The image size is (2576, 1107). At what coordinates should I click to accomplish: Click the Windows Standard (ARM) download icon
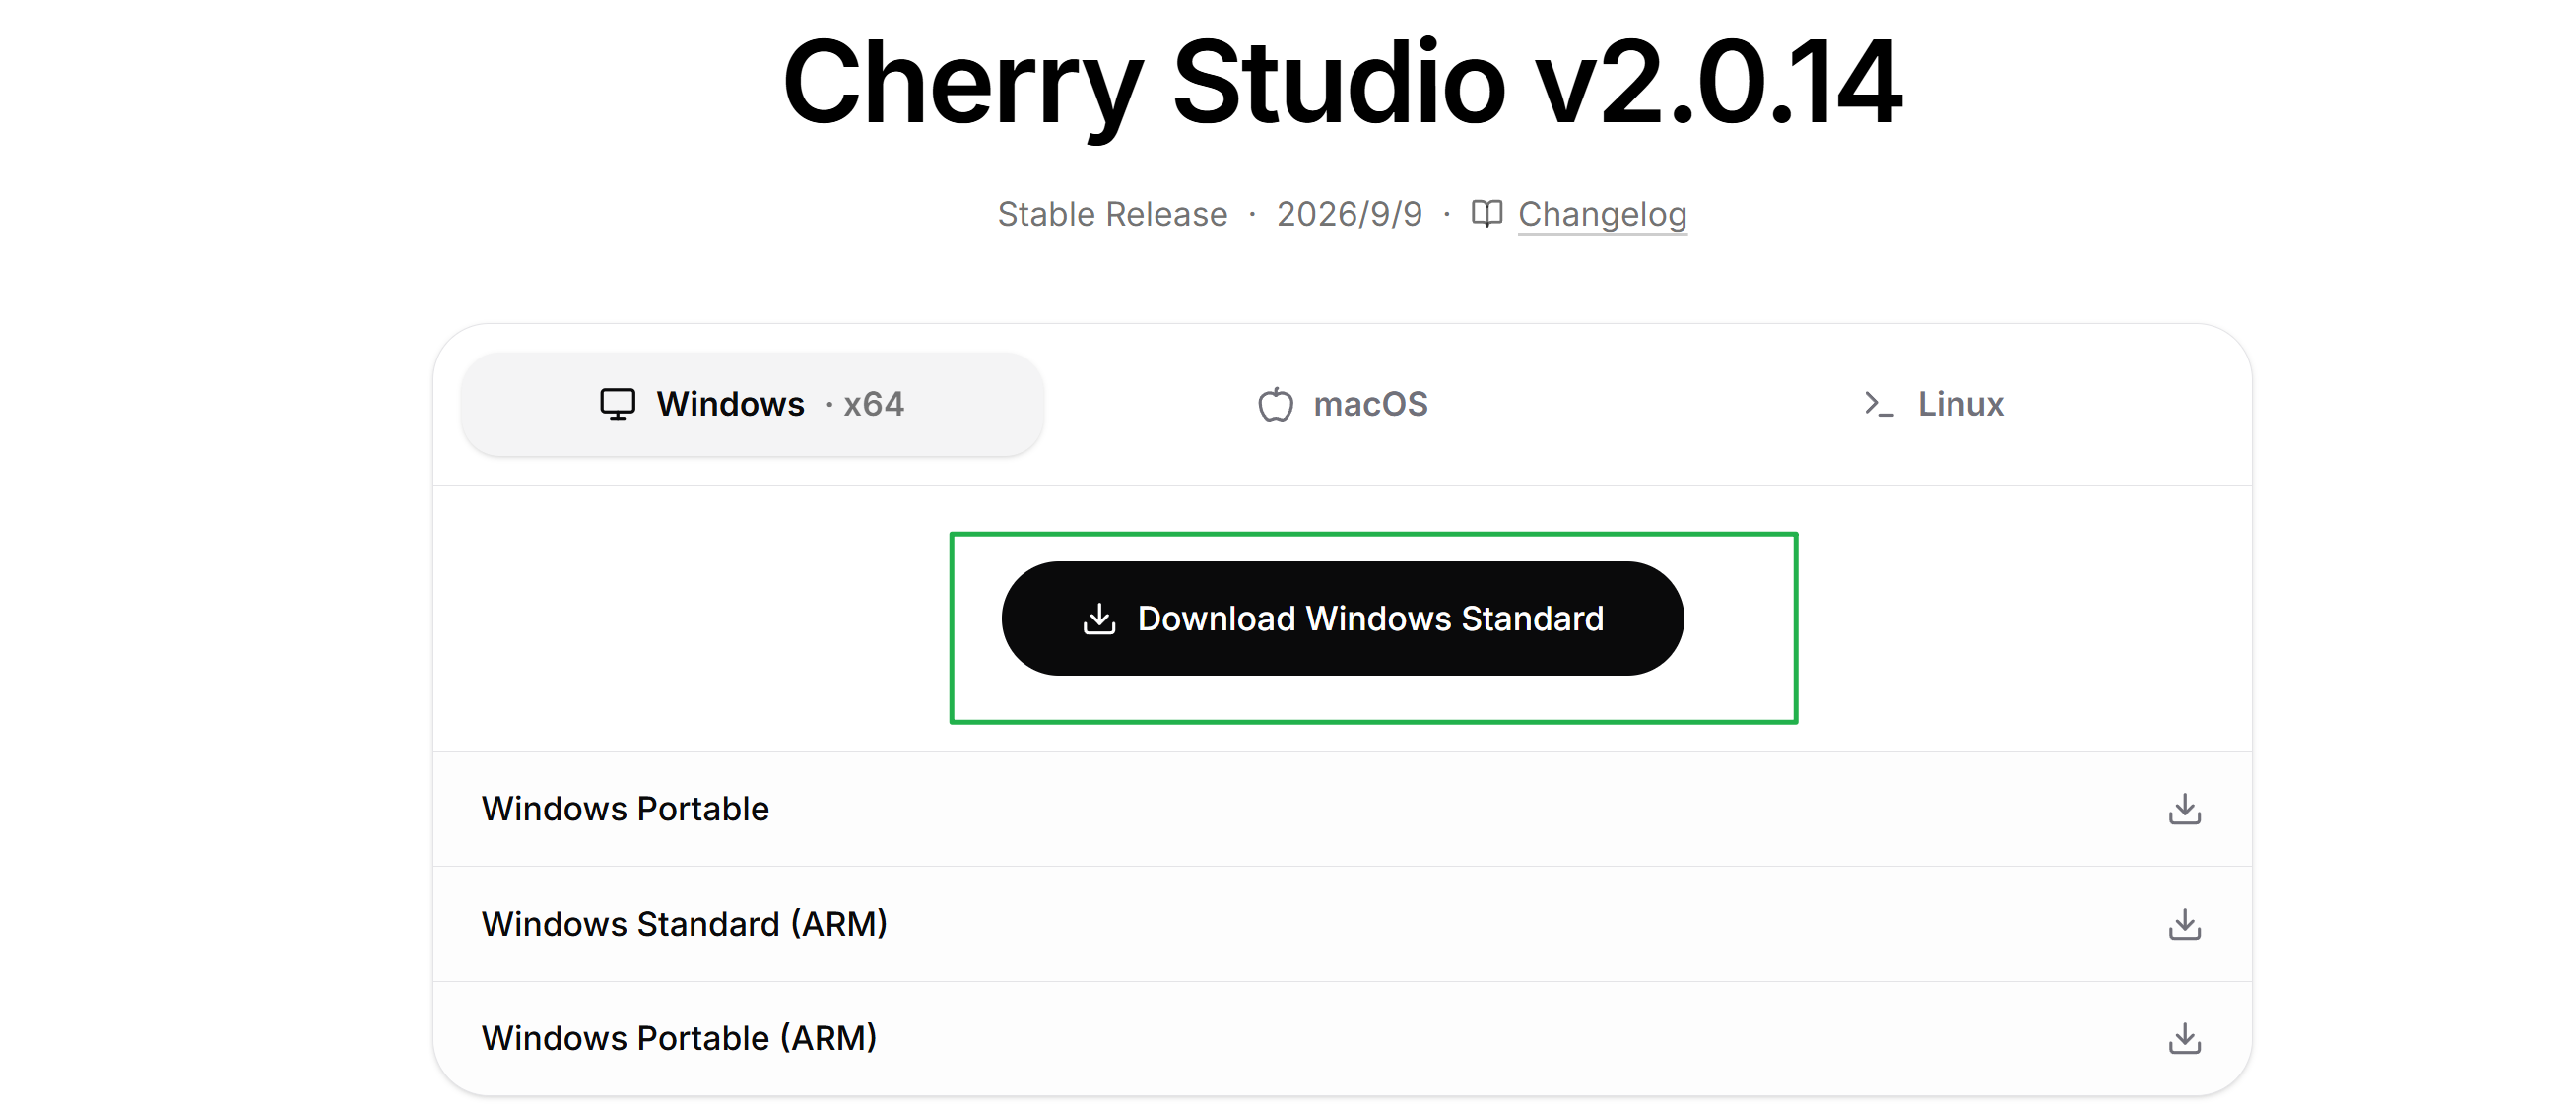[x=2184, y=924]
